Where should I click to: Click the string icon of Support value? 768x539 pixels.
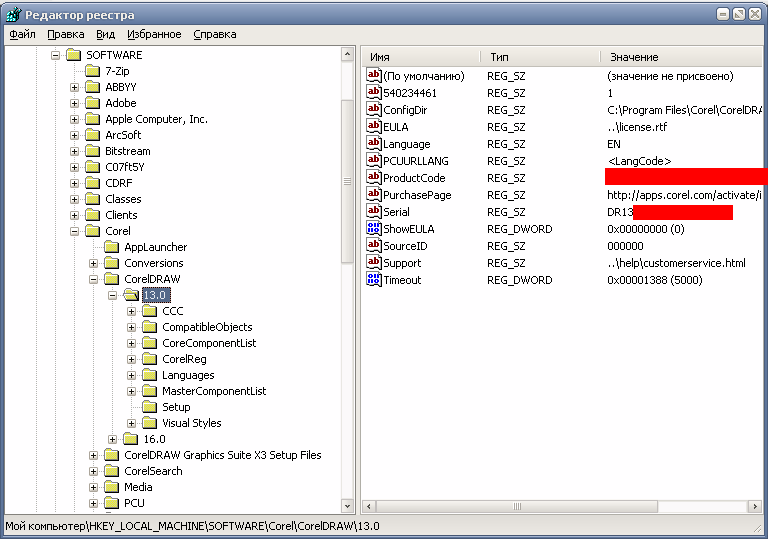[x=374, y=262]
